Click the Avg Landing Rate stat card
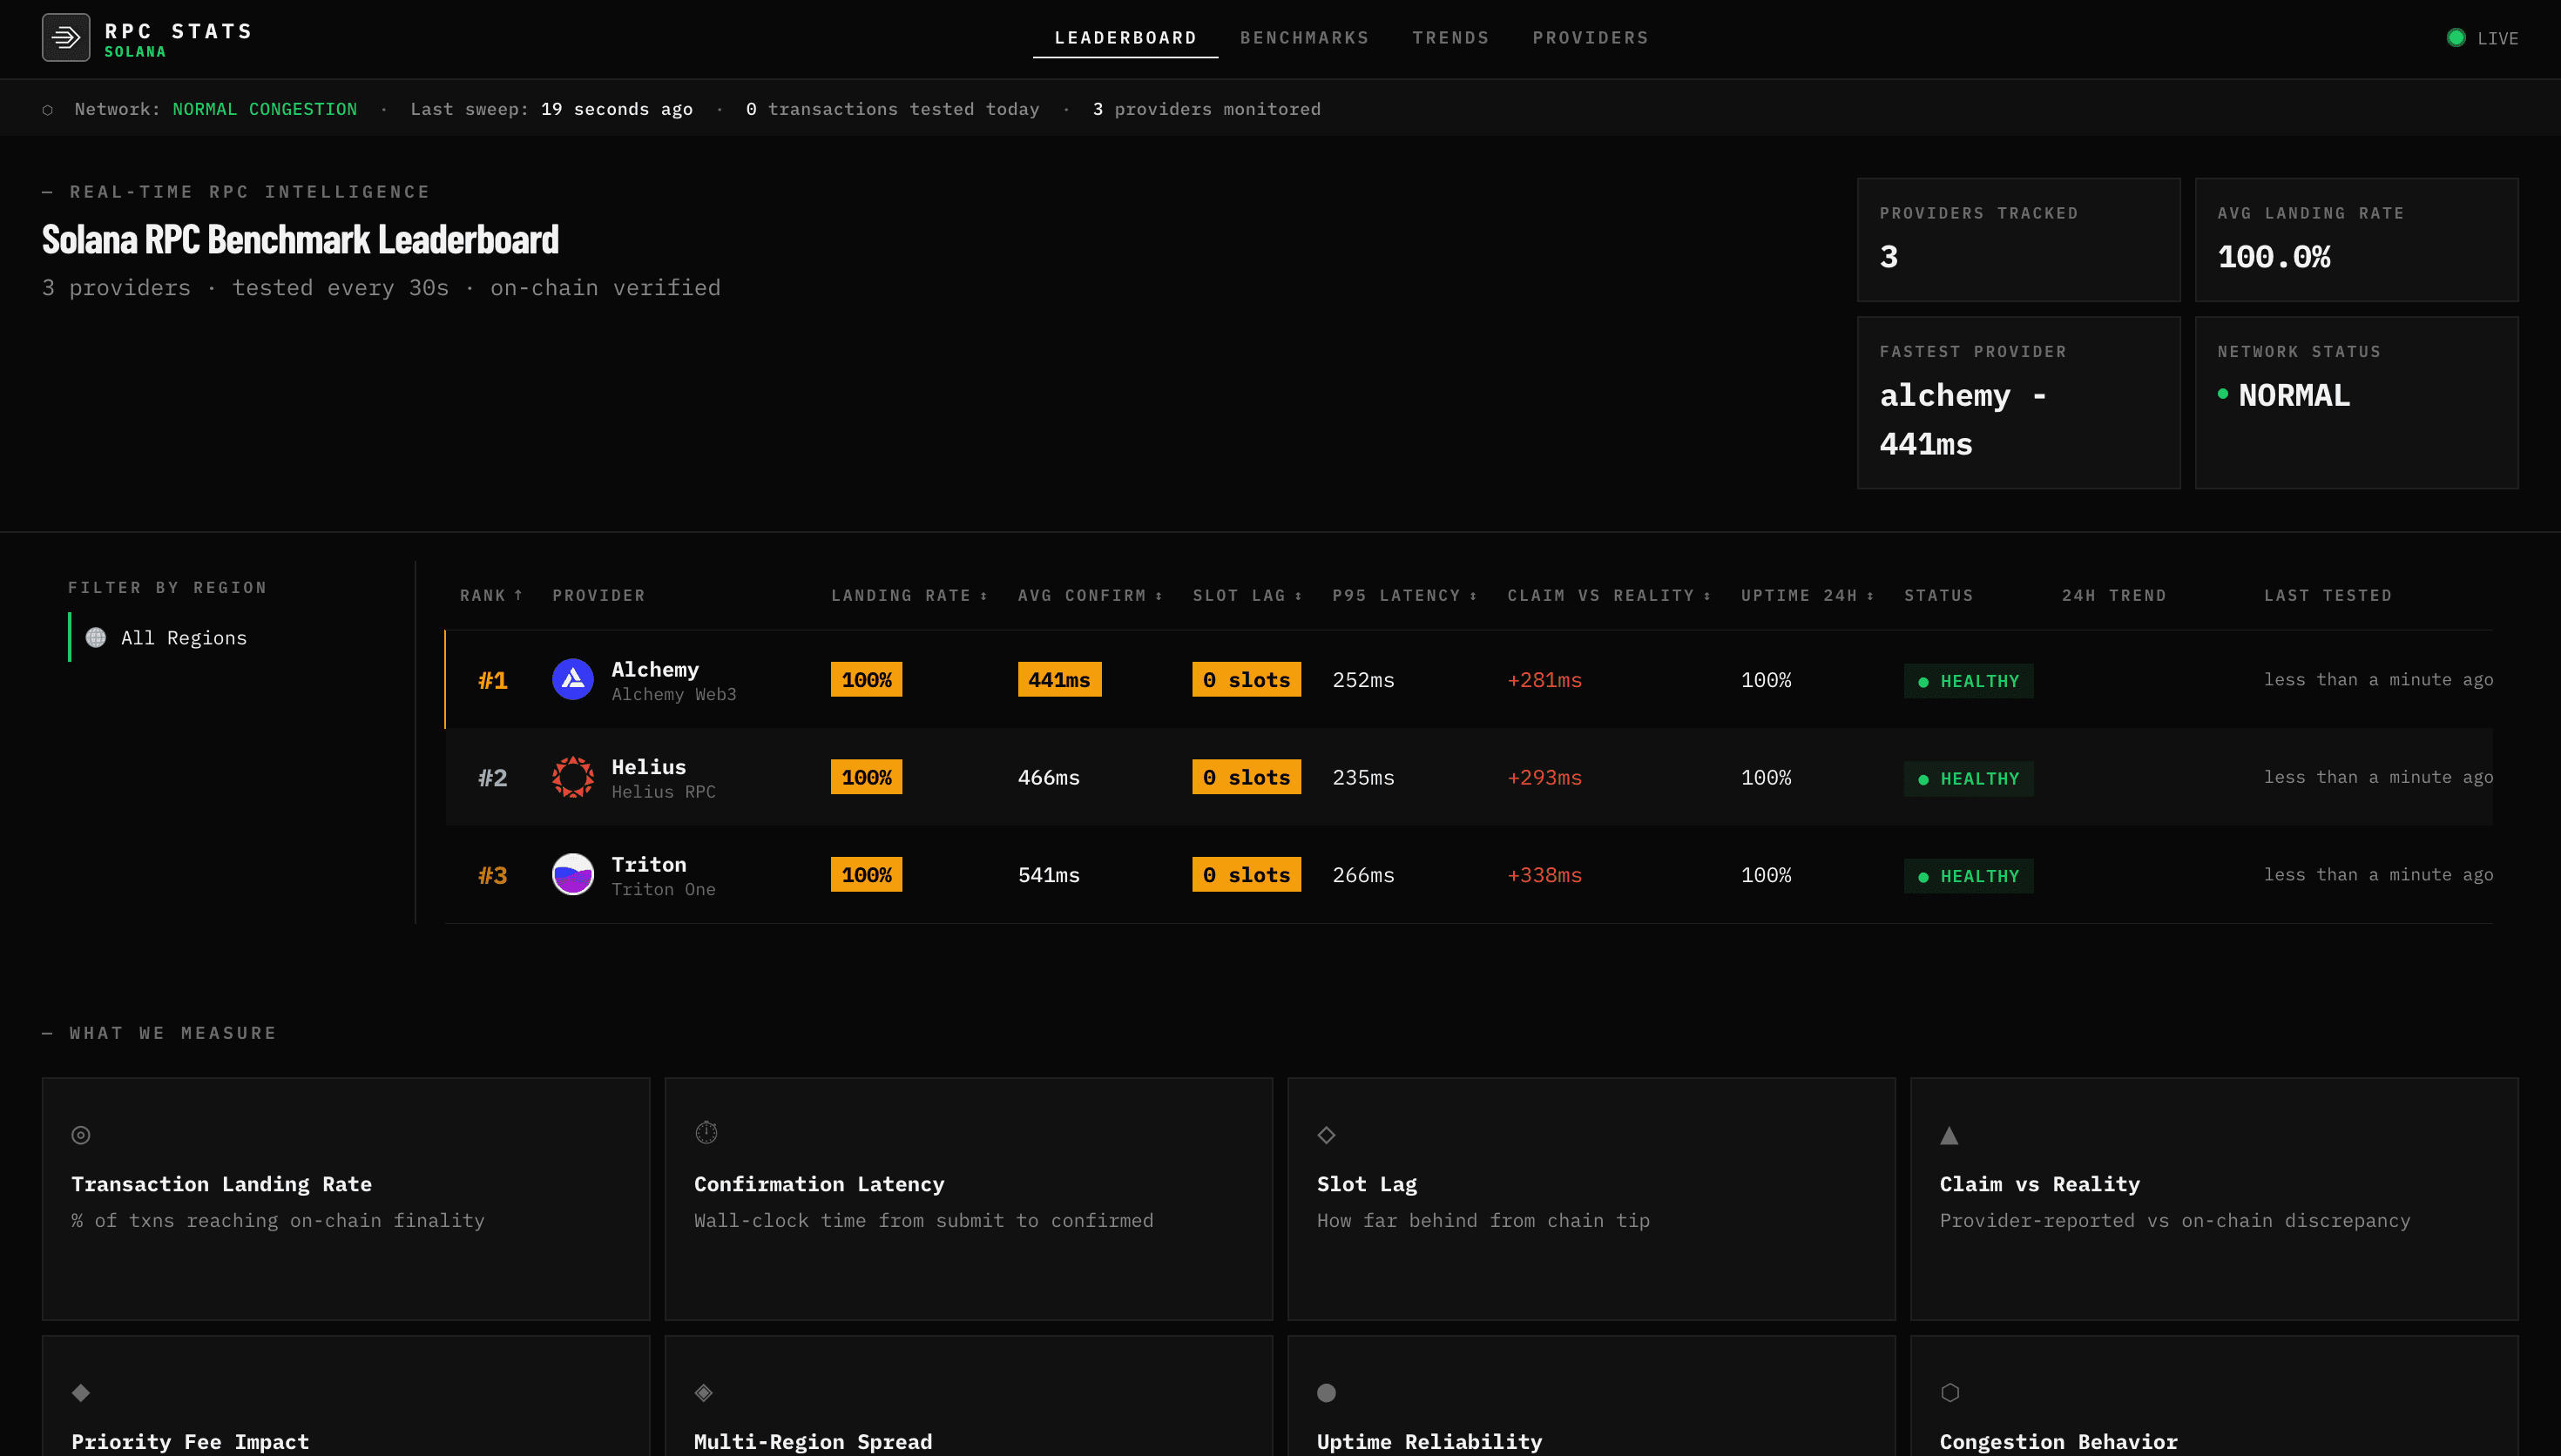The width and height of the screenshot is (2561, 1456). (2356, 240)
